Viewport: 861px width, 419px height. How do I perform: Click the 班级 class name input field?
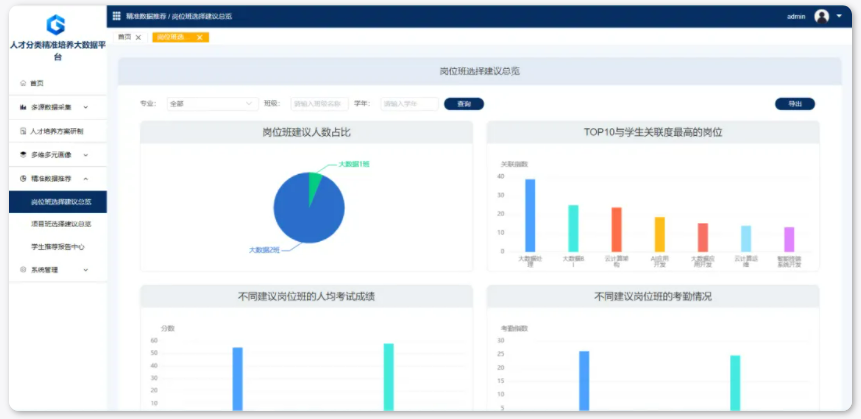tap(319, 103)
